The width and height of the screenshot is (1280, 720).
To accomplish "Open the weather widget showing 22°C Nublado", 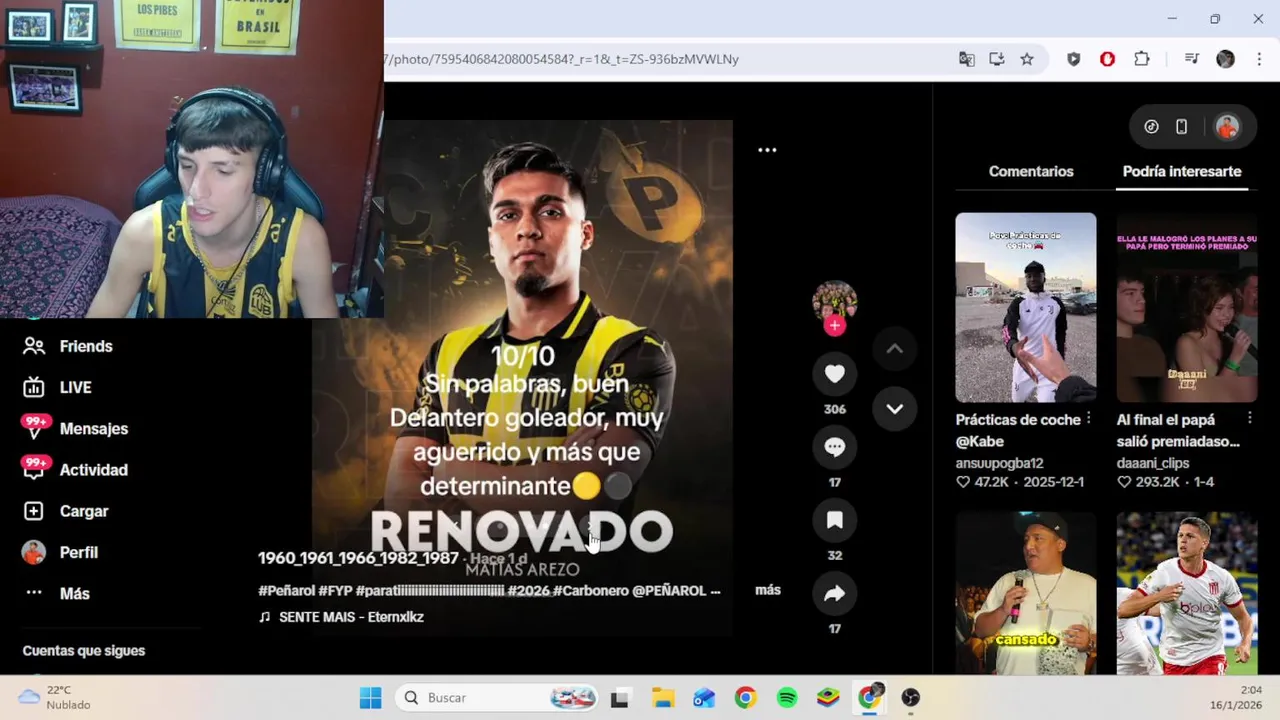I will 55,697.
